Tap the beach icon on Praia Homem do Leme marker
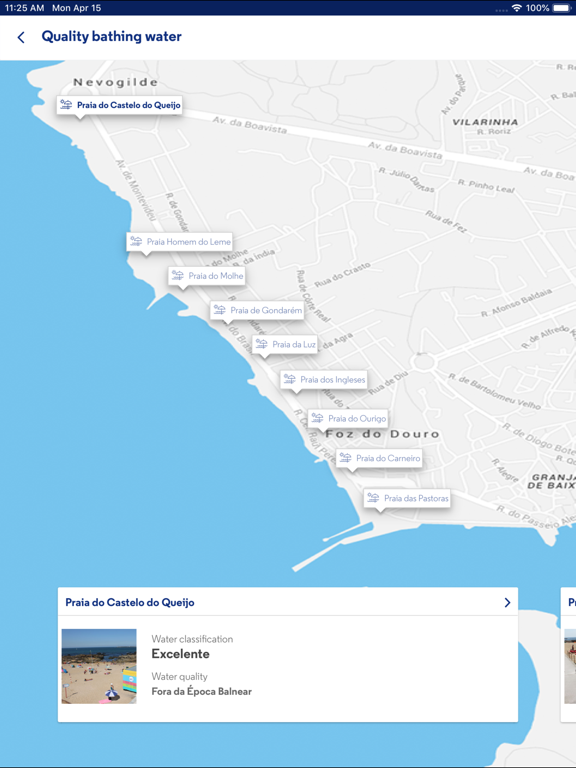Viewport: 576px width, 768px height. (136, 241)
